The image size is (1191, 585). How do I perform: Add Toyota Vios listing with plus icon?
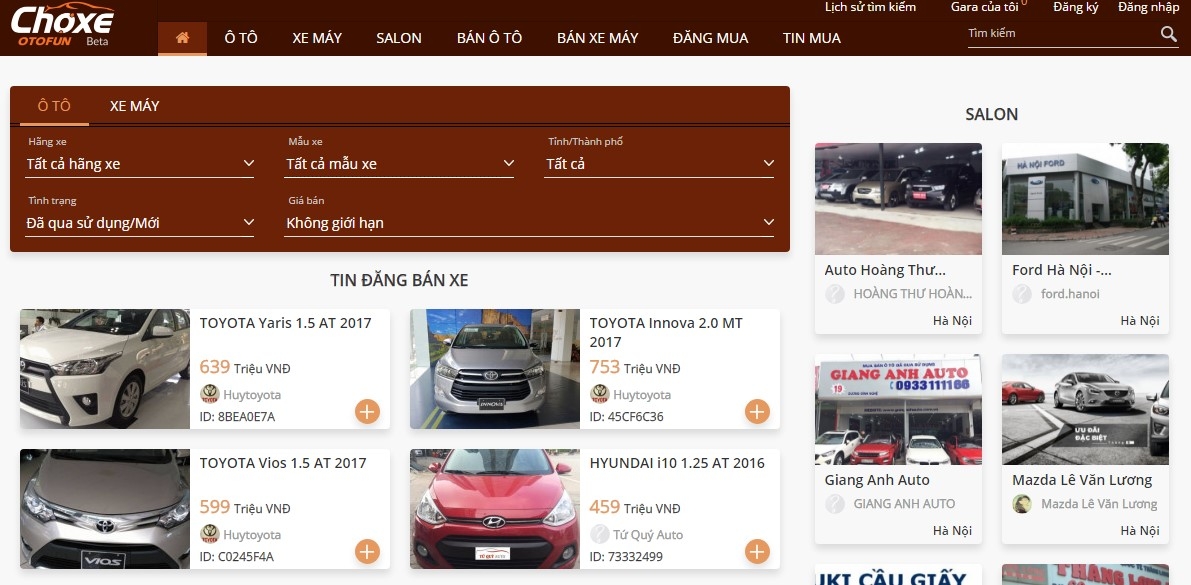tap(367, 552)
